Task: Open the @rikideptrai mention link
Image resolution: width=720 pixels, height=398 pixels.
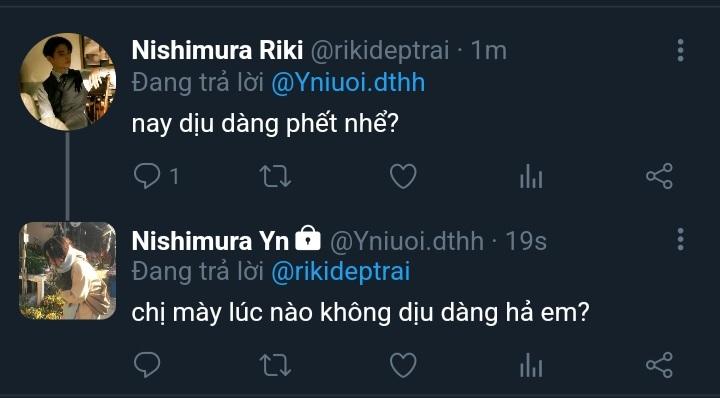Action: coord(341,272)
